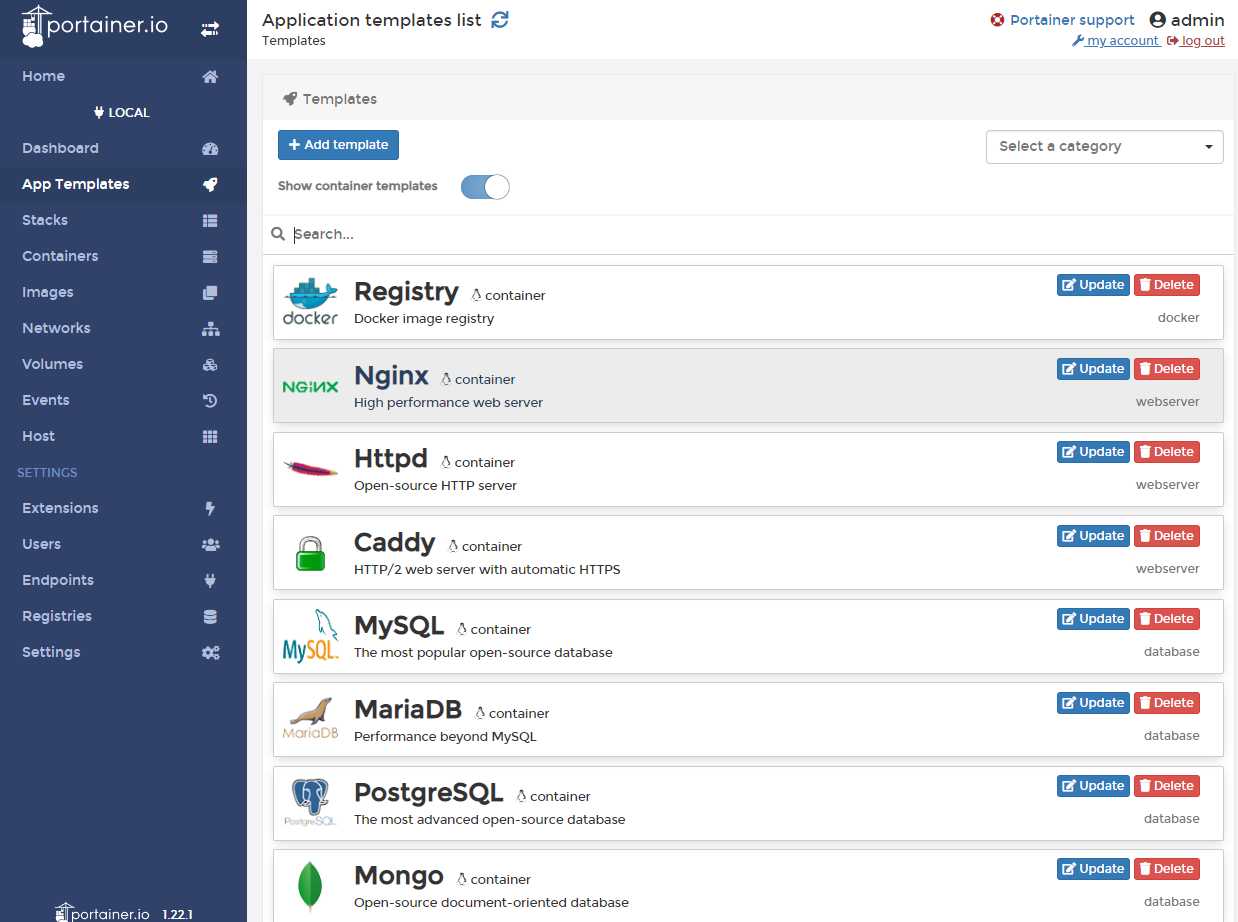Click the Volumes cubes icon
The width and height of the screenshot is (1238, 922).
(210, 365)
